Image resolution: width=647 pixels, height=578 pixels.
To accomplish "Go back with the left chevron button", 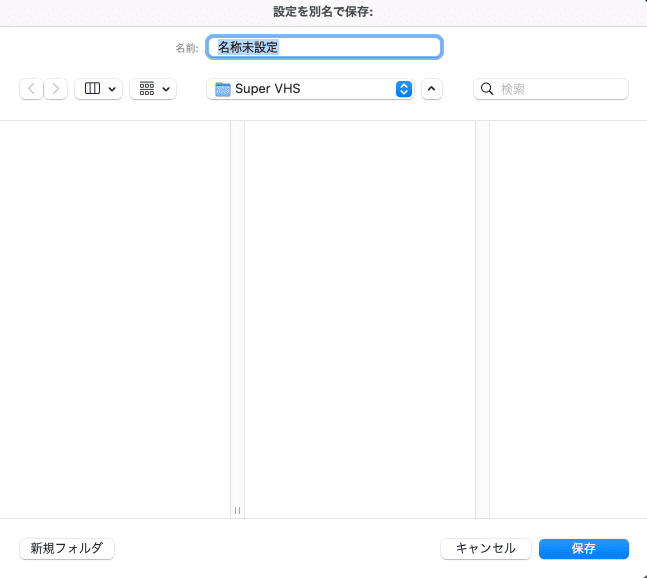I will (31, 89).
